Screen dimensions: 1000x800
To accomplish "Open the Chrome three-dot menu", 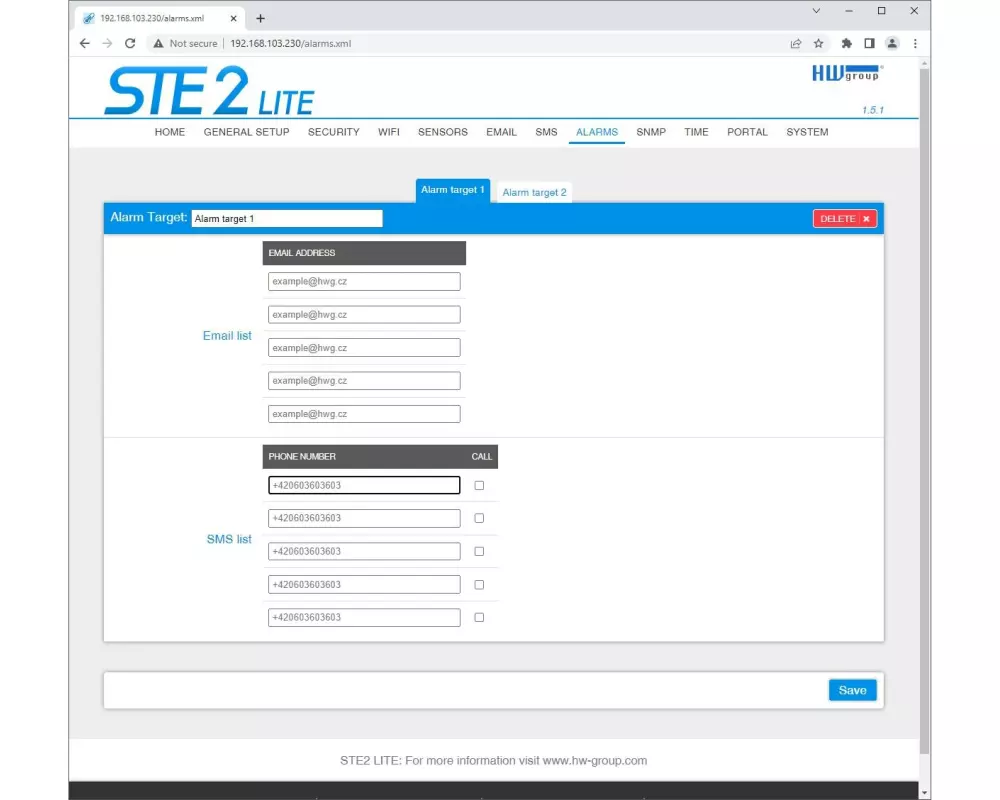I will coord(915,43).
